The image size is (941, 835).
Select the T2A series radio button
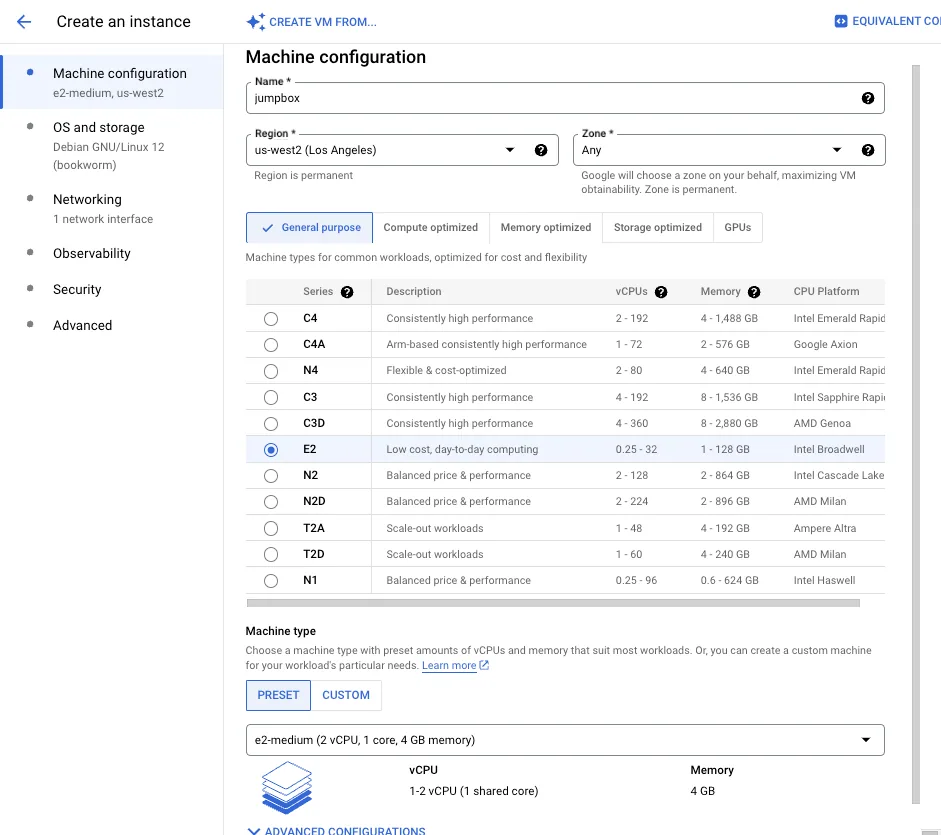[271, 528]
